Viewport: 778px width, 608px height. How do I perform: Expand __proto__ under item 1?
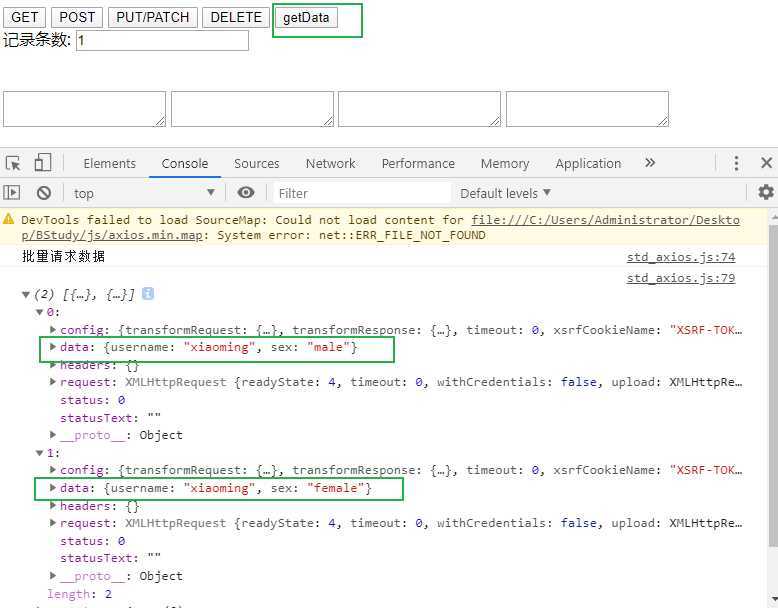(x=53, y=576)
